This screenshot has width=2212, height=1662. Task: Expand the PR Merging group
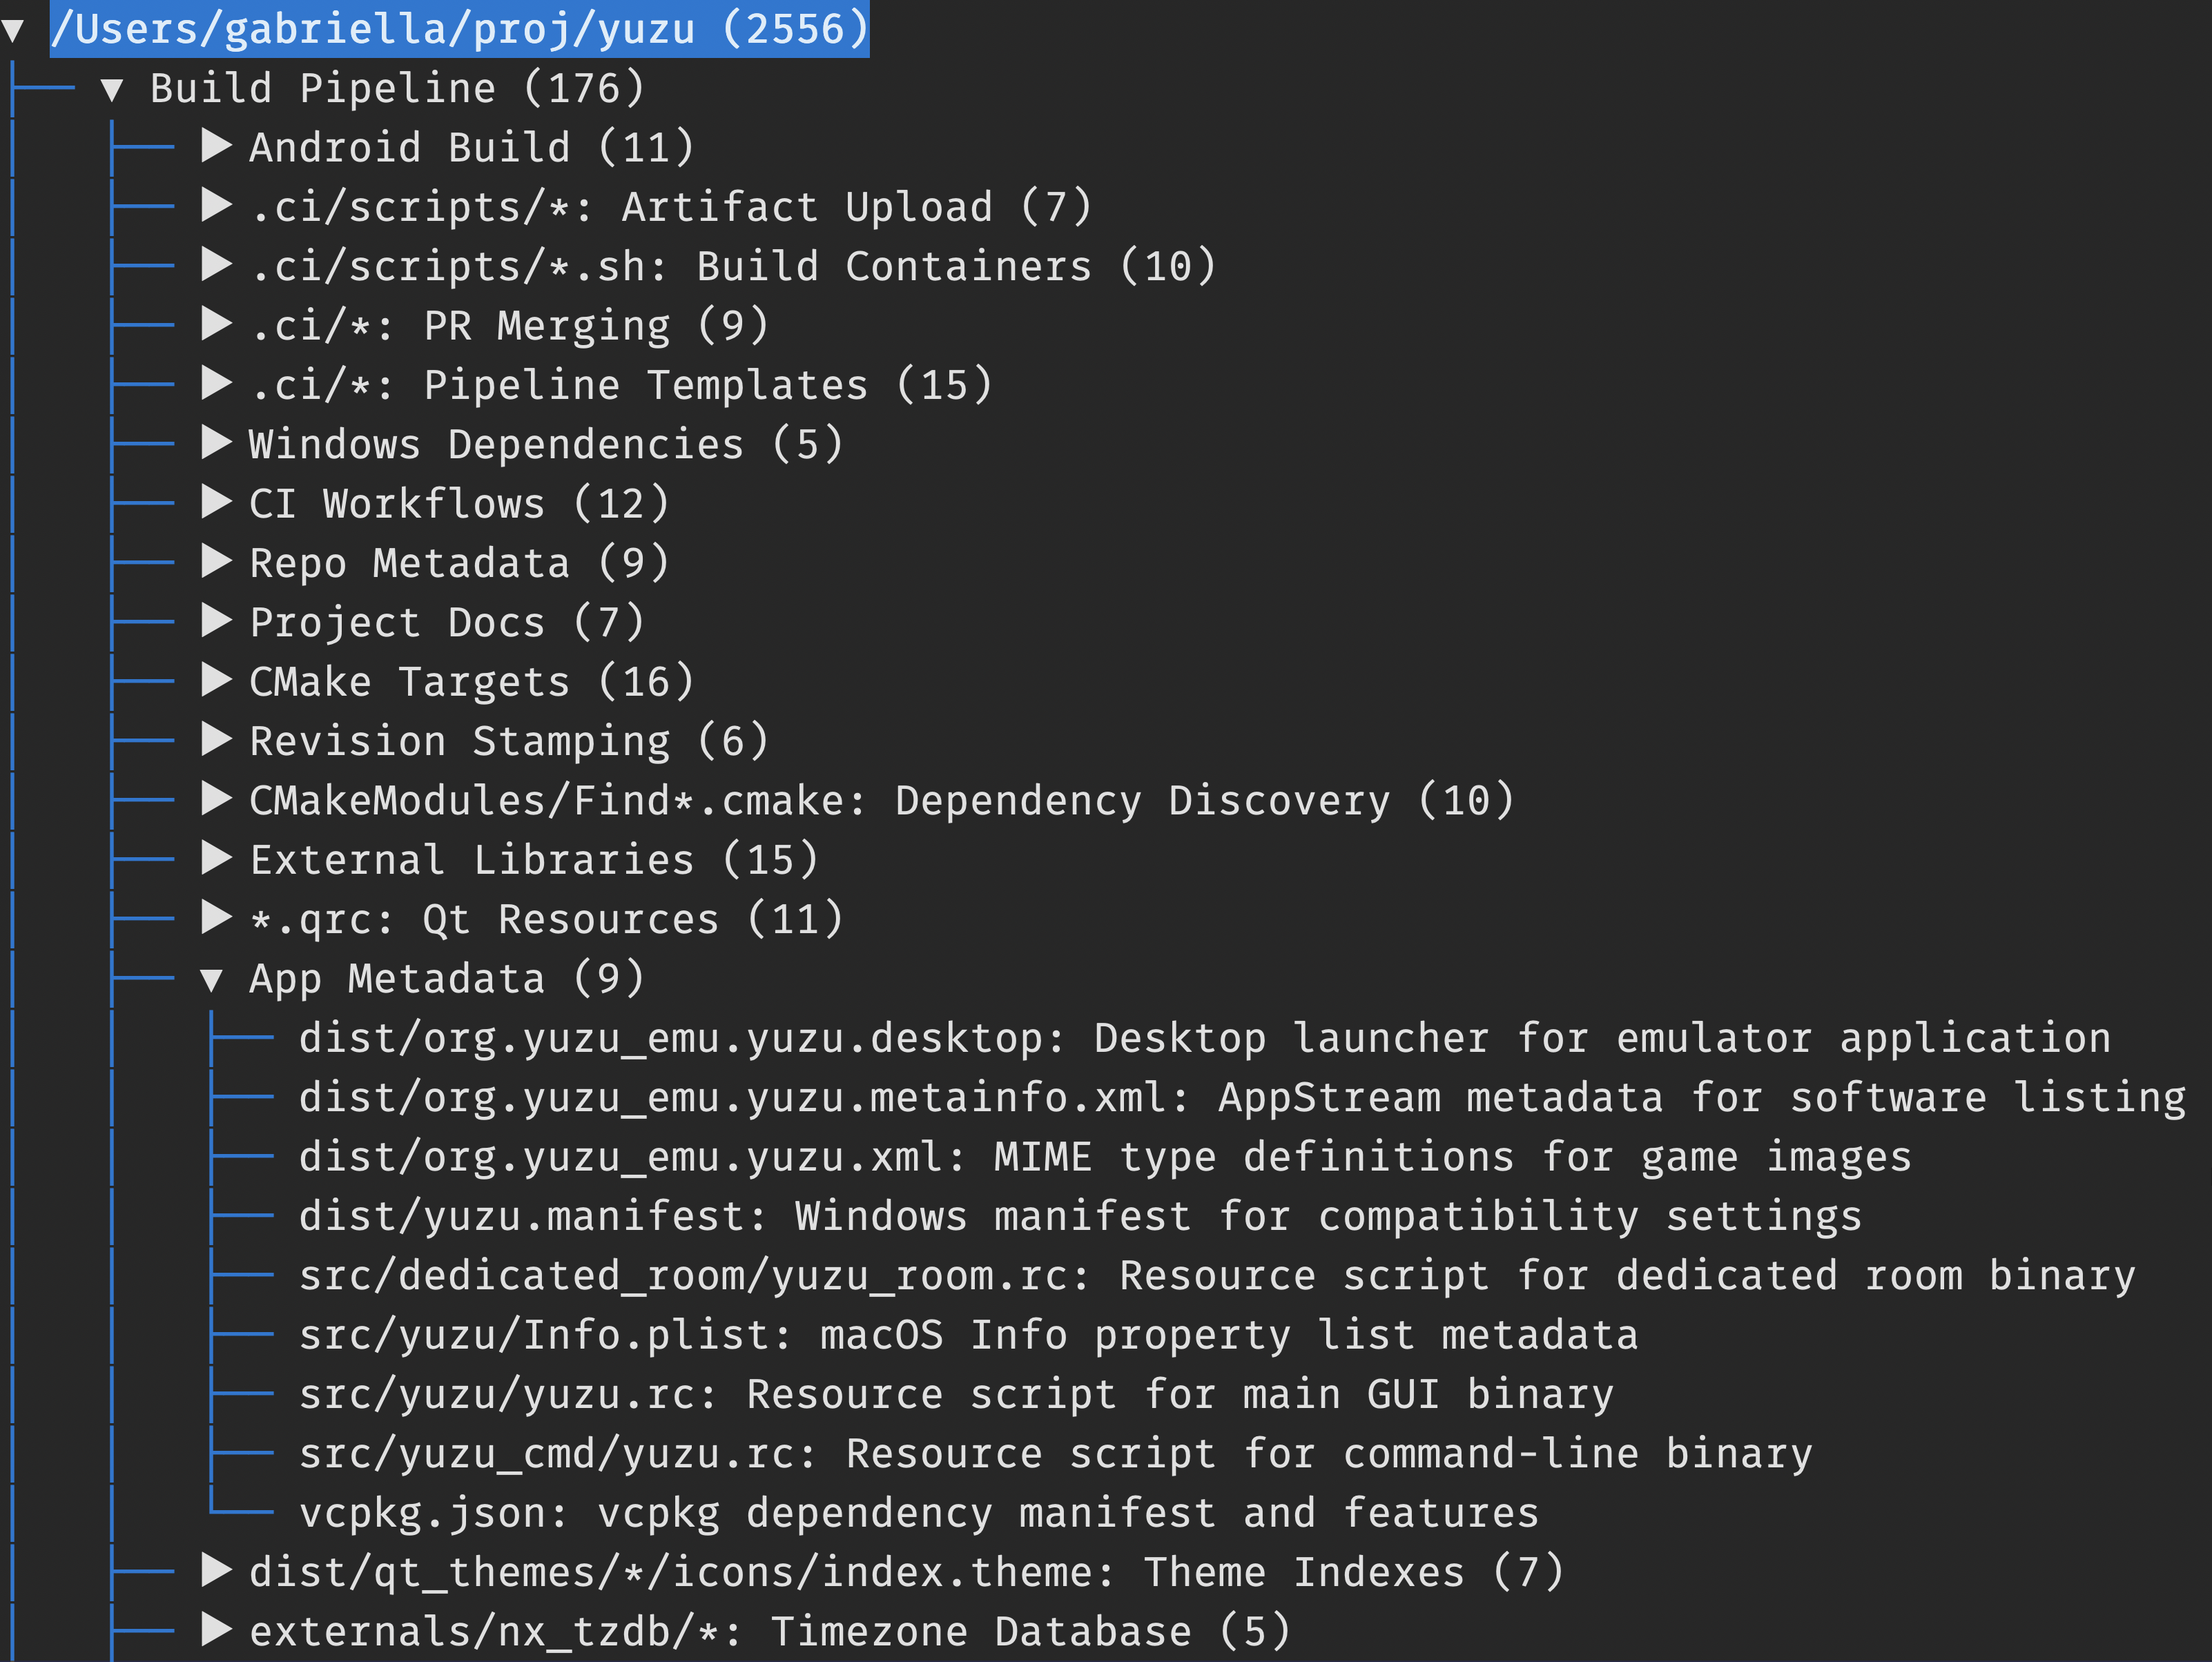216,324
